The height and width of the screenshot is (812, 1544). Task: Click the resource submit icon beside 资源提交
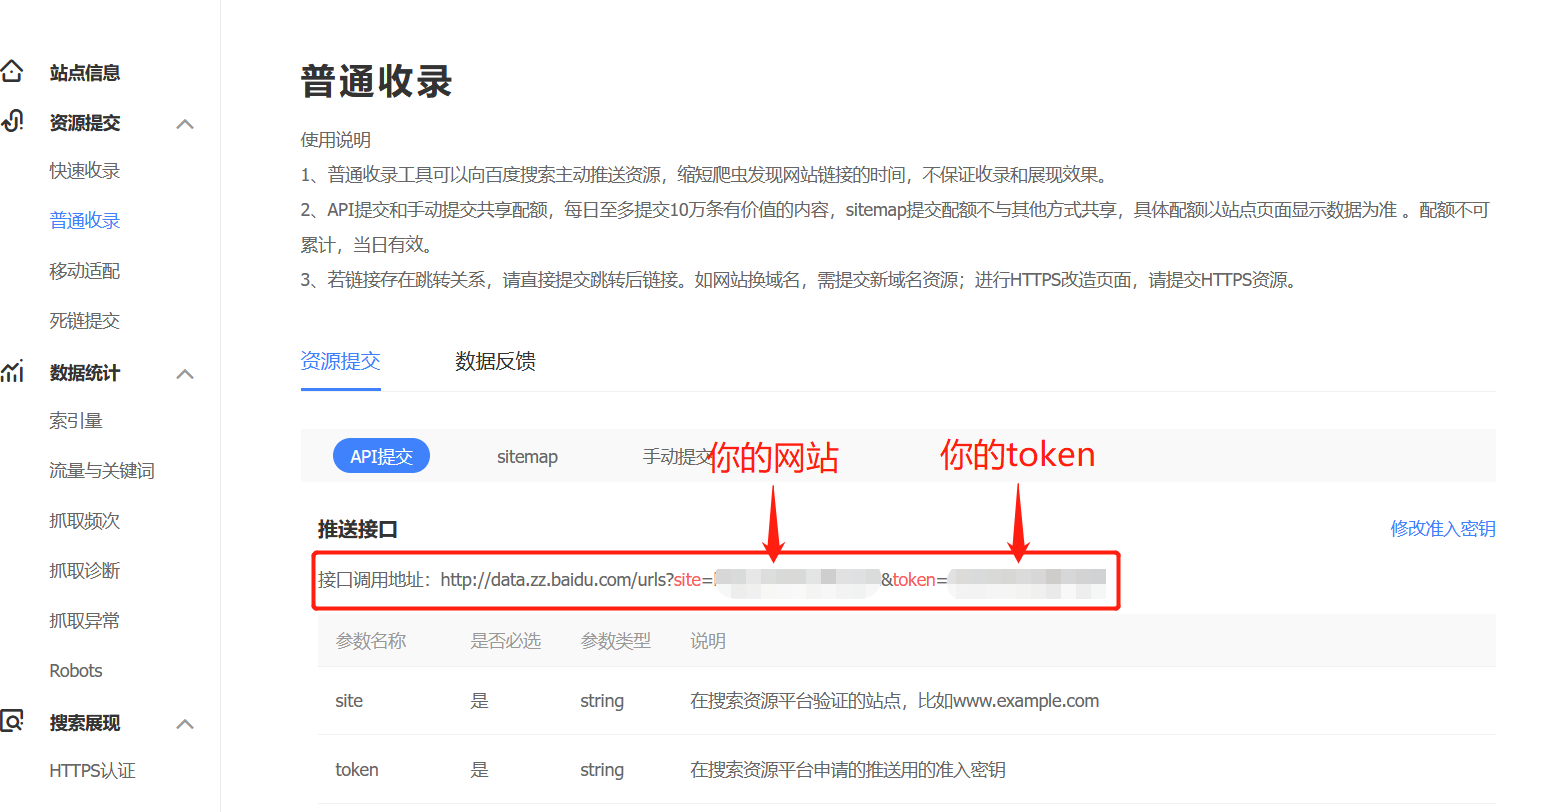(12, 122)
